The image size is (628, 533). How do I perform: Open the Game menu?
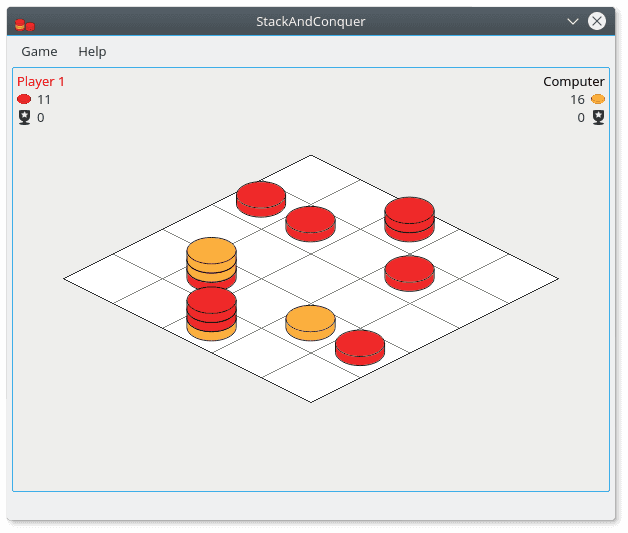(x=39, y=52)
